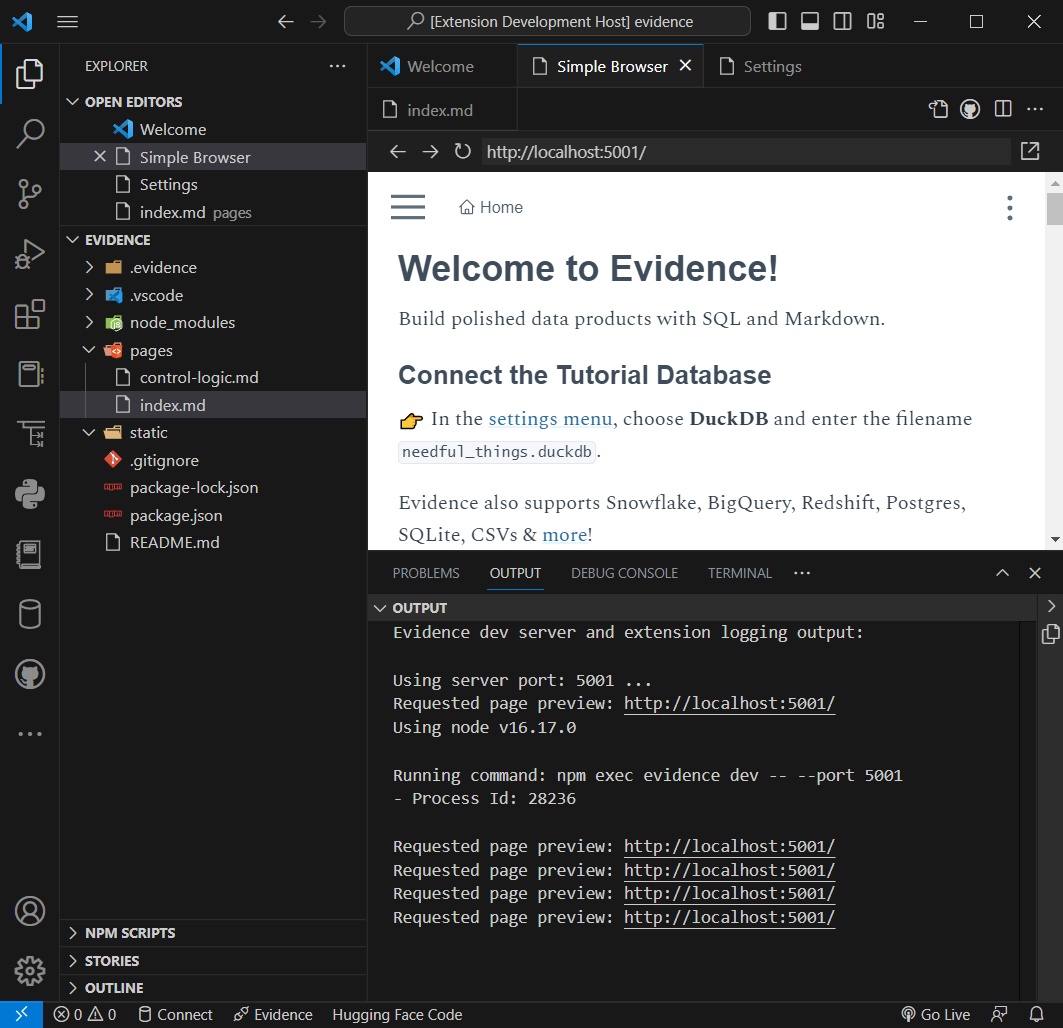Split the editor using the title bar icon
This screenshot has height=1028, width=1063.
click(1002, 108)
